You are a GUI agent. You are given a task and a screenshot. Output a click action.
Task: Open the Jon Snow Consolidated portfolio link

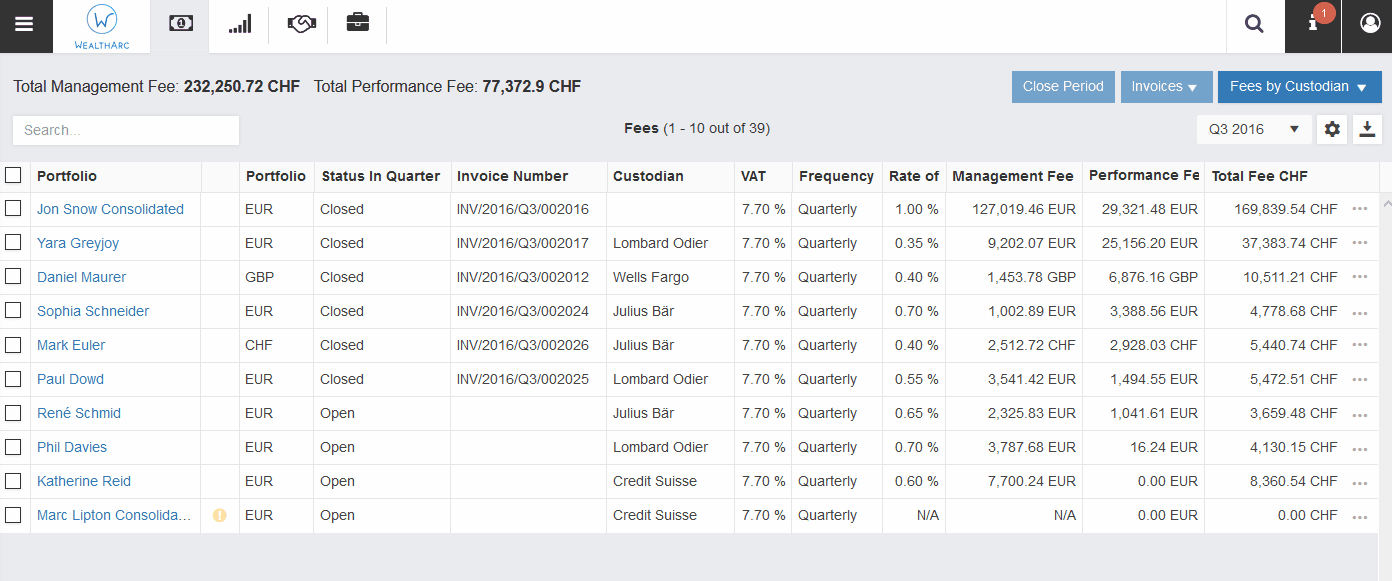tap(110, 209)
